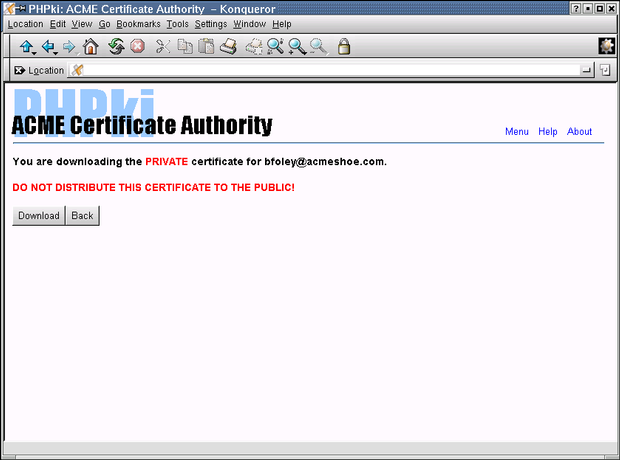620x460 pixels.
Task: Click the Go button beside location bar
Action: coord(605,70)
